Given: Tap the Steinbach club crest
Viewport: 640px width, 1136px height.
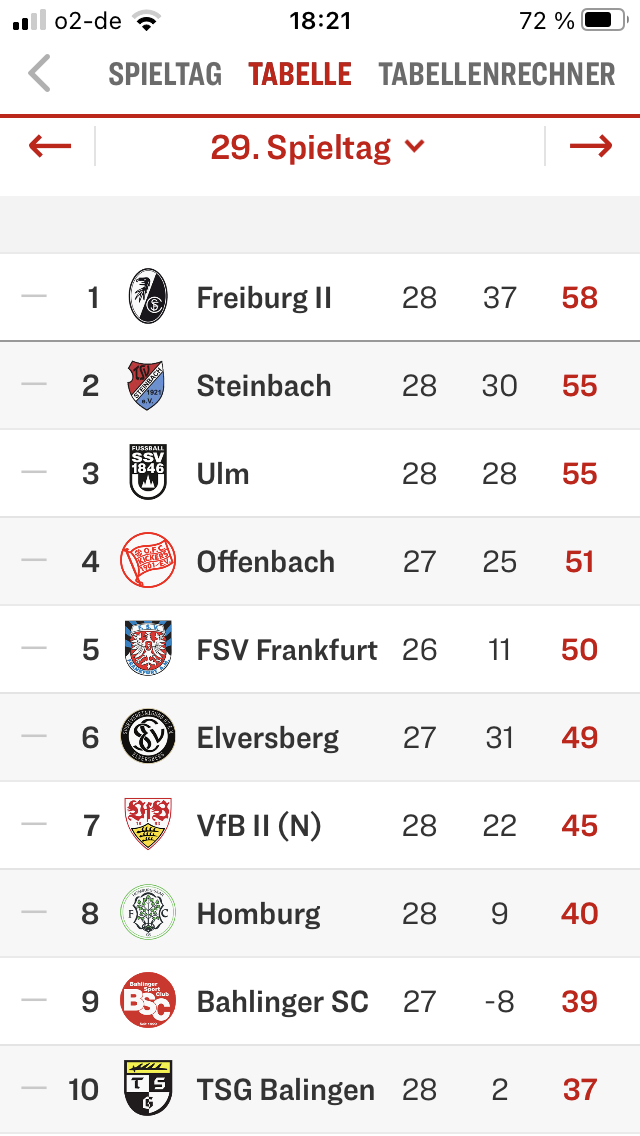Looking at the screenshot, I should pos(146,385).
